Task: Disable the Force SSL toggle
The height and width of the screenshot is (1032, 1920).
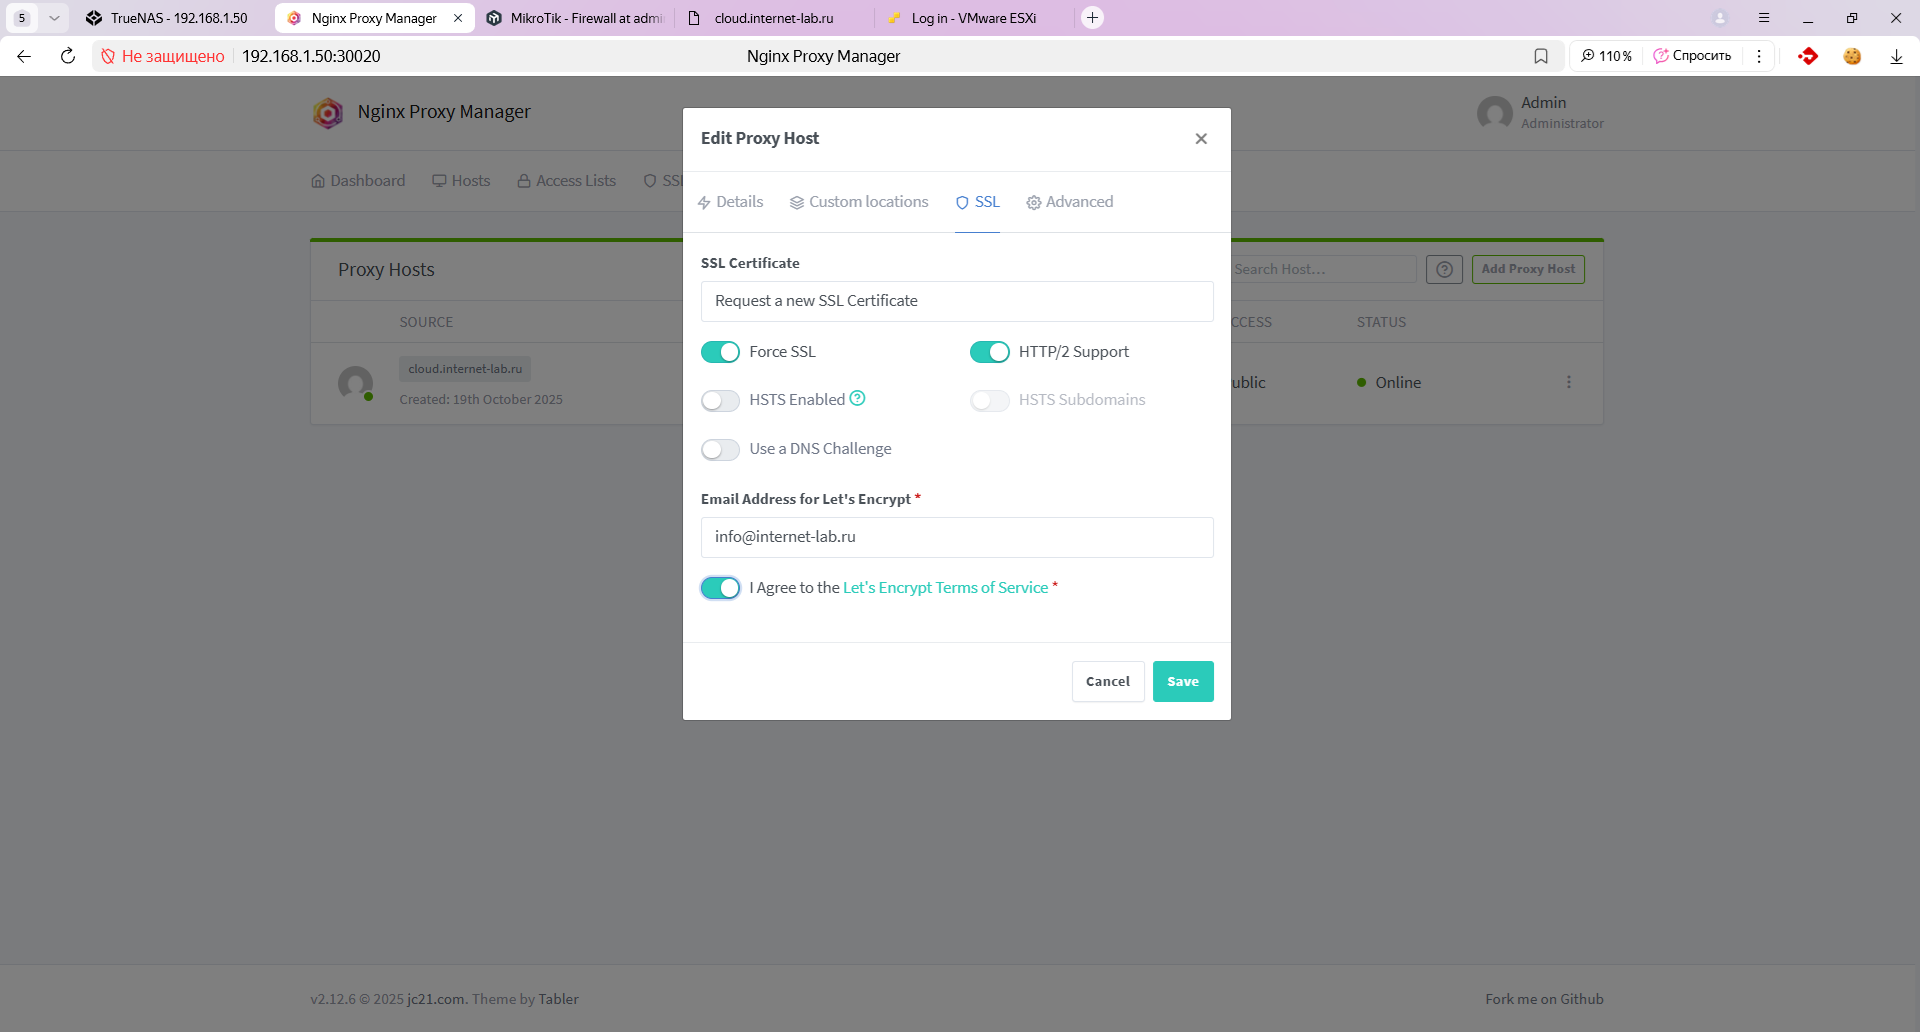Action: click(720, 352)
